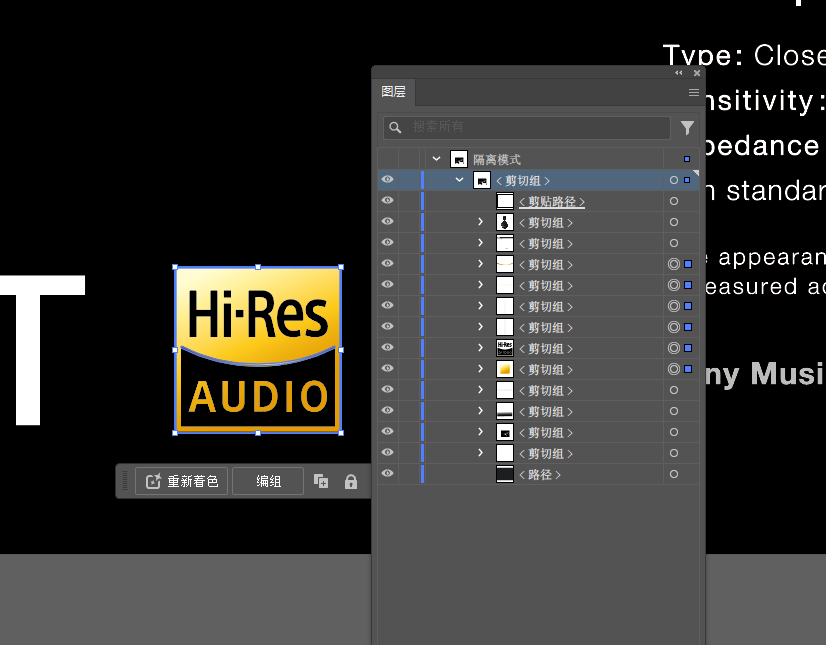Screen dimensions: 826x645
Task: Click the blue selection square of the highlighted <剪切组> row
Action: point(687,180)
